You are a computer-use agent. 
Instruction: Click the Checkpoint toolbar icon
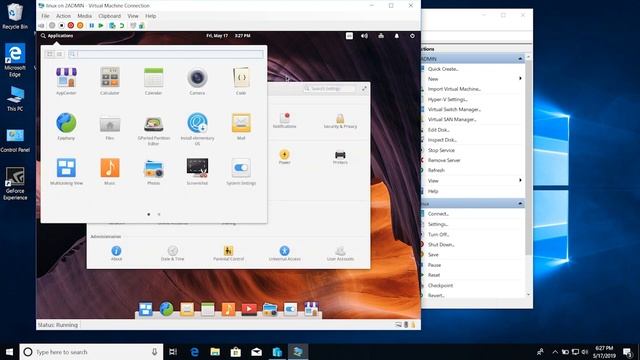[112, 25]
